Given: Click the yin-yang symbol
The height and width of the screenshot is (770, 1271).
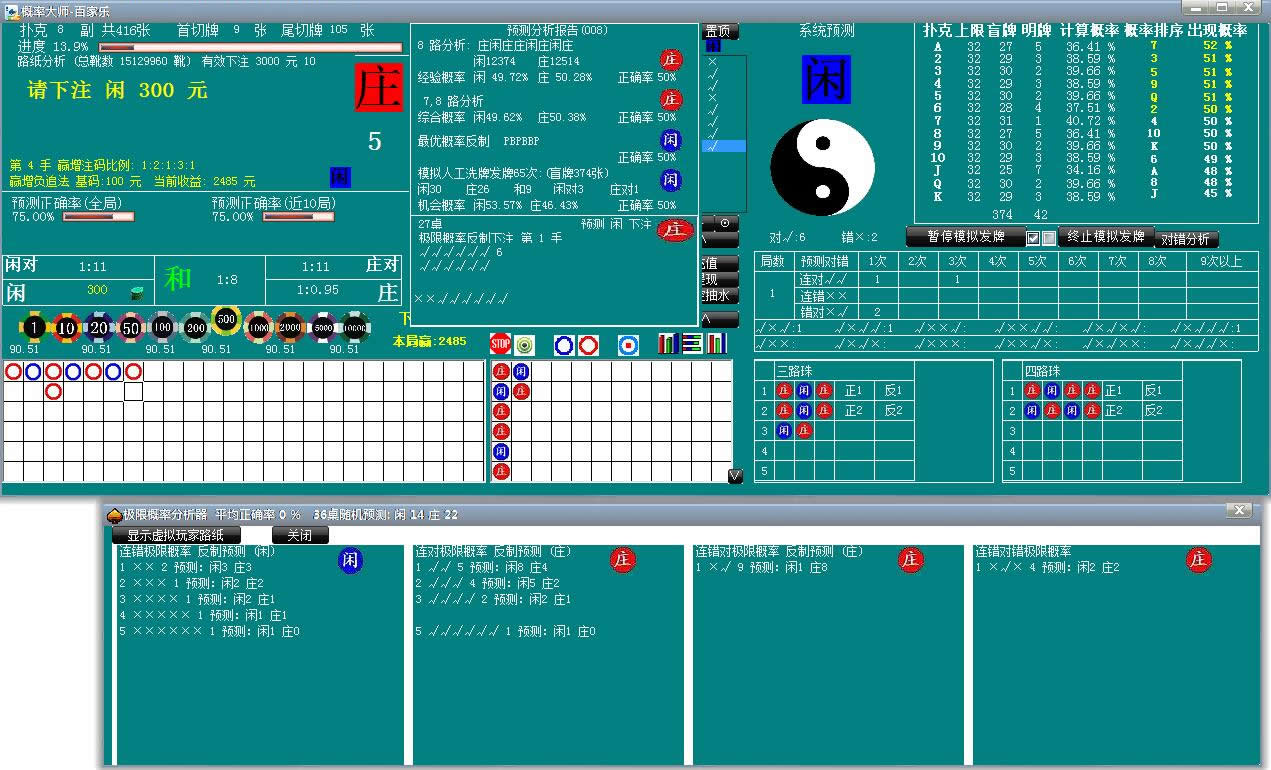Looking at the screenshot, I should pyautogui.click(x=822, y=167).
